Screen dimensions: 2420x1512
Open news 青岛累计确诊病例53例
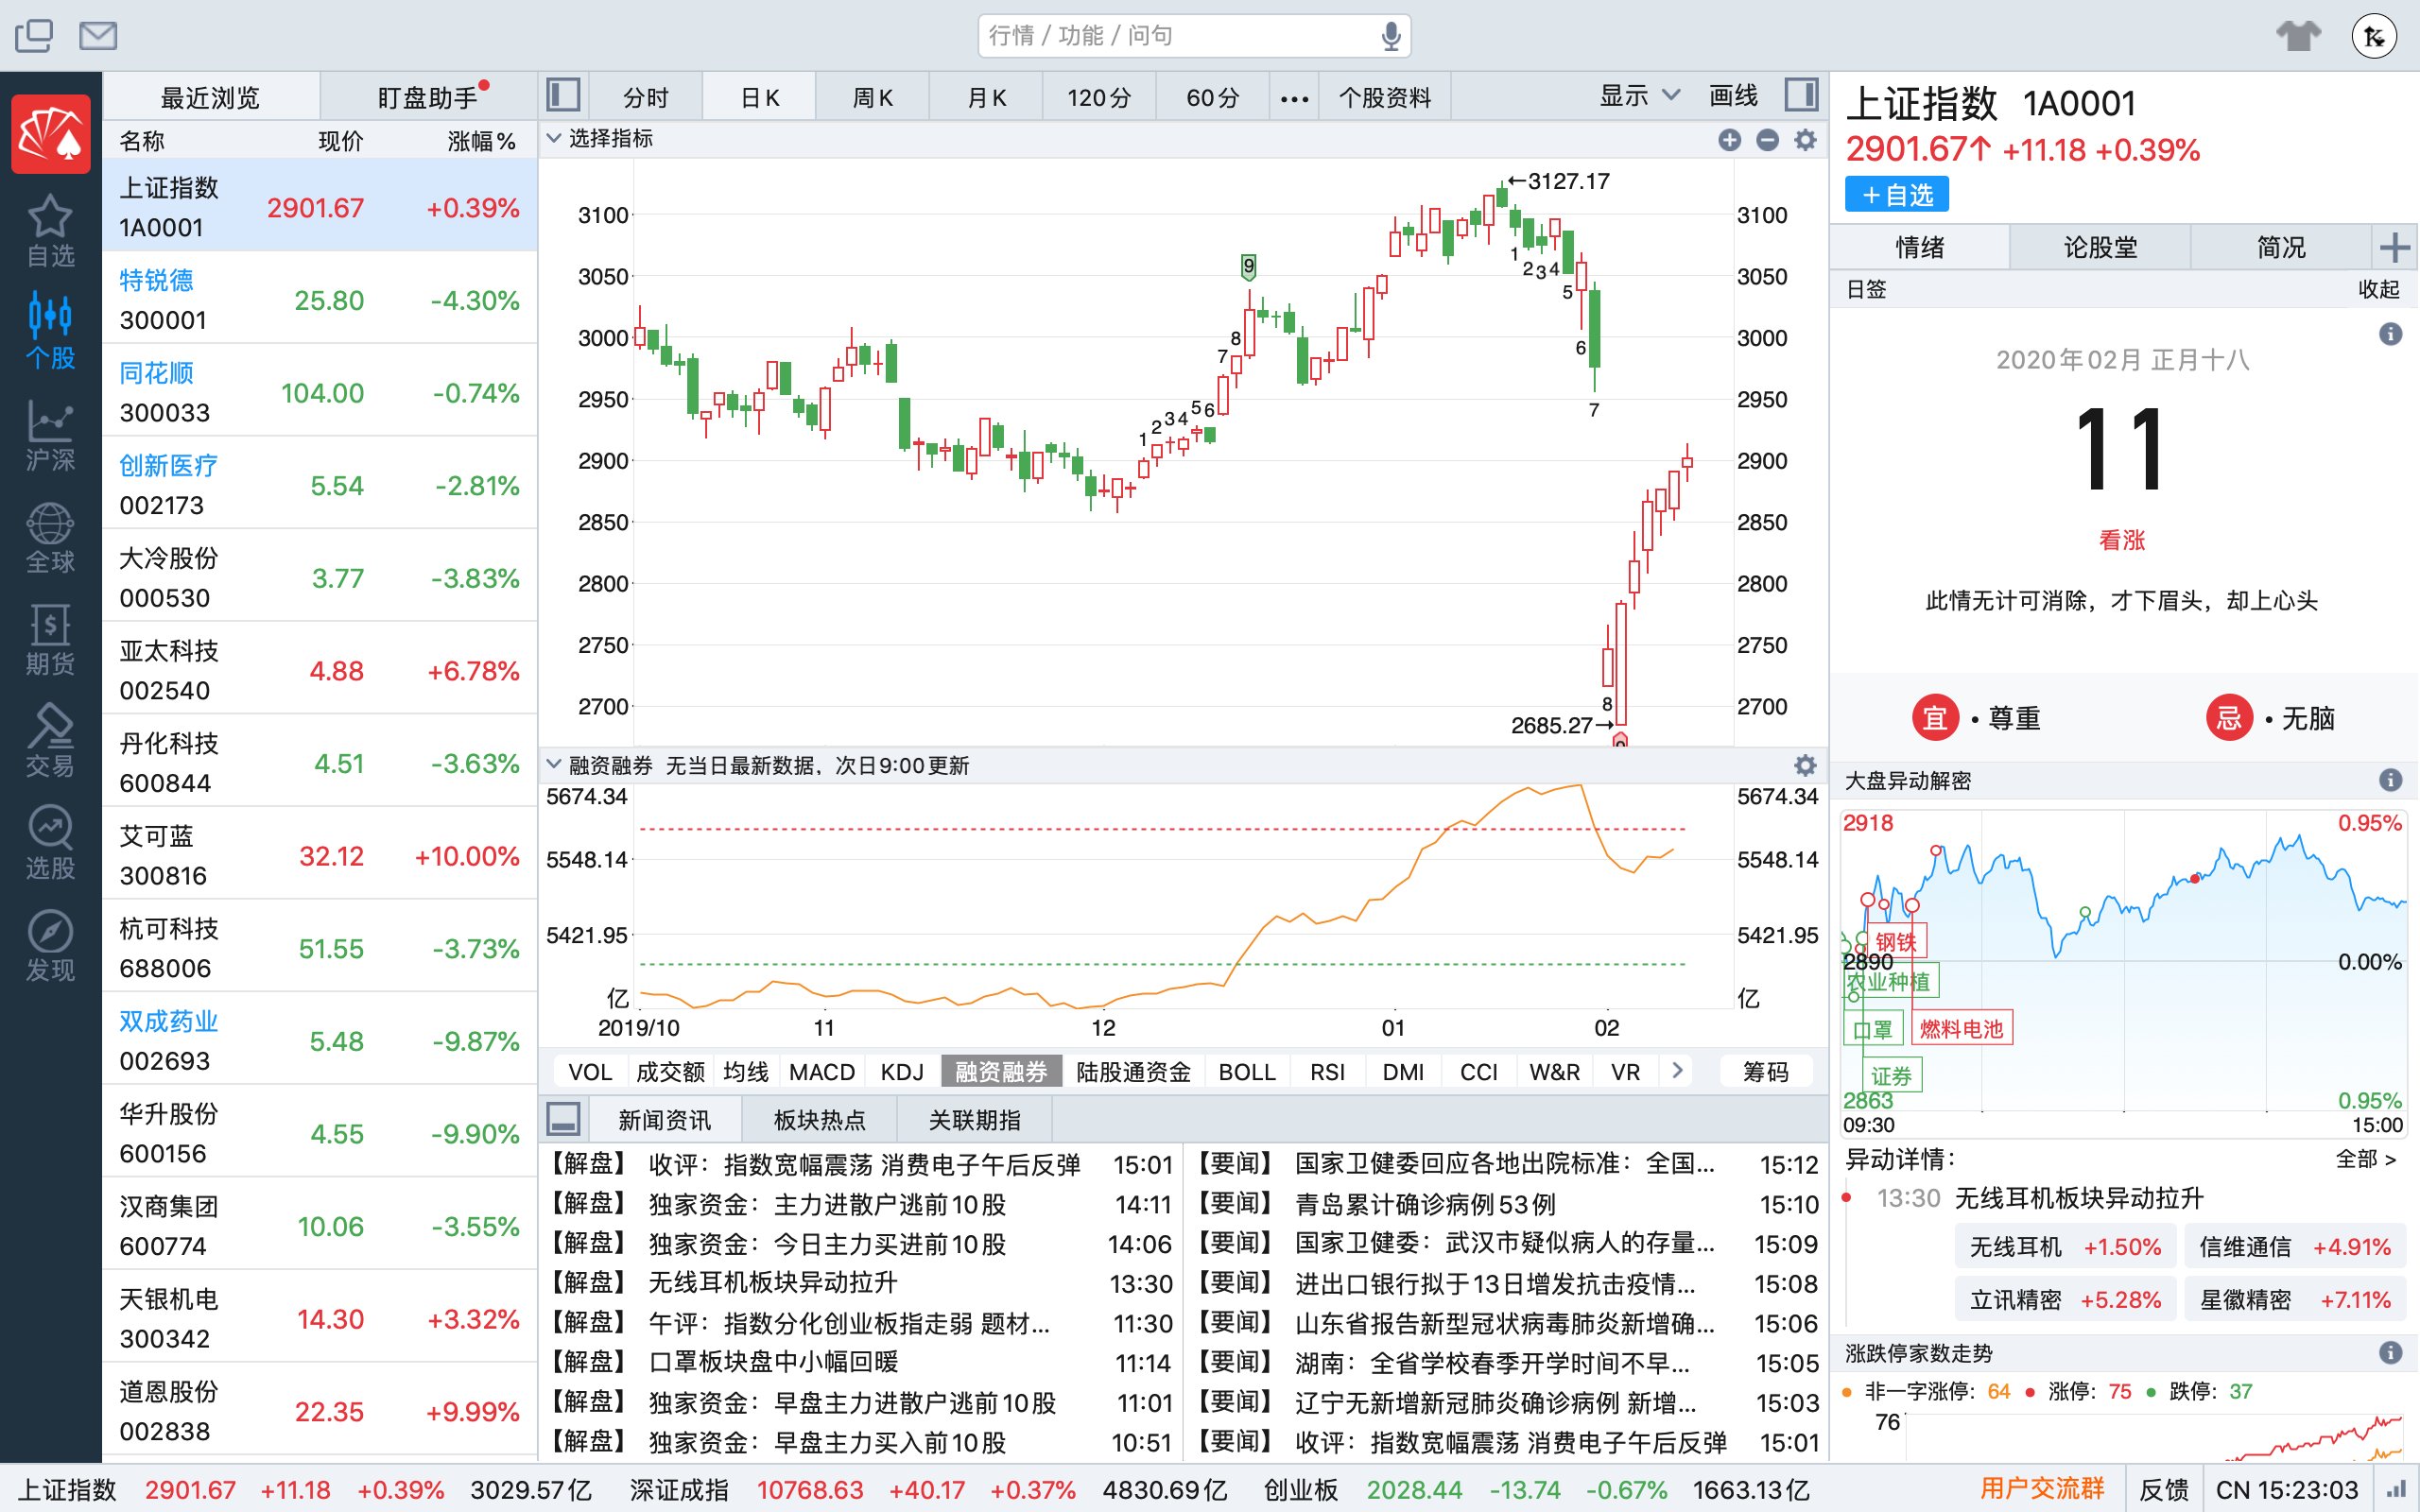1425,1204
